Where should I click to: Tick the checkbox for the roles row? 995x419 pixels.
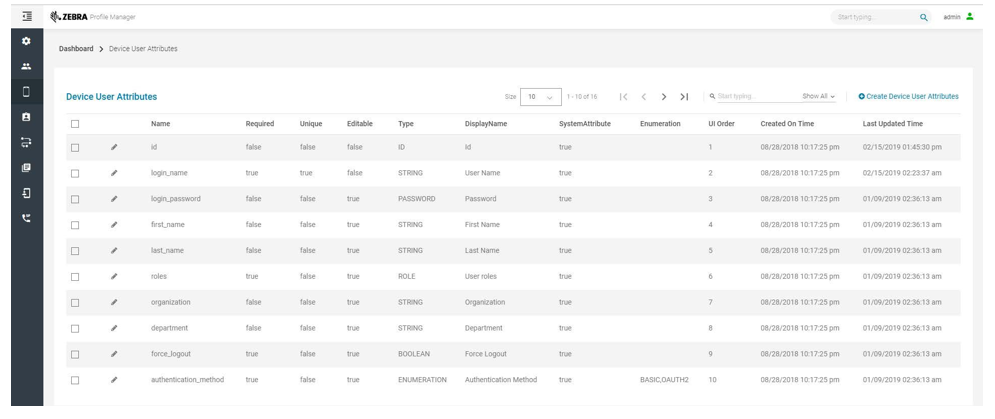pos(74,276)
